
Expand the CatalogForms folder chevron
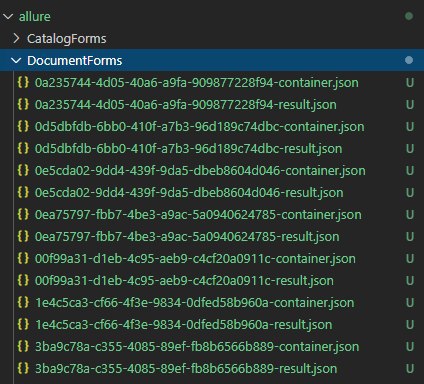16,38
